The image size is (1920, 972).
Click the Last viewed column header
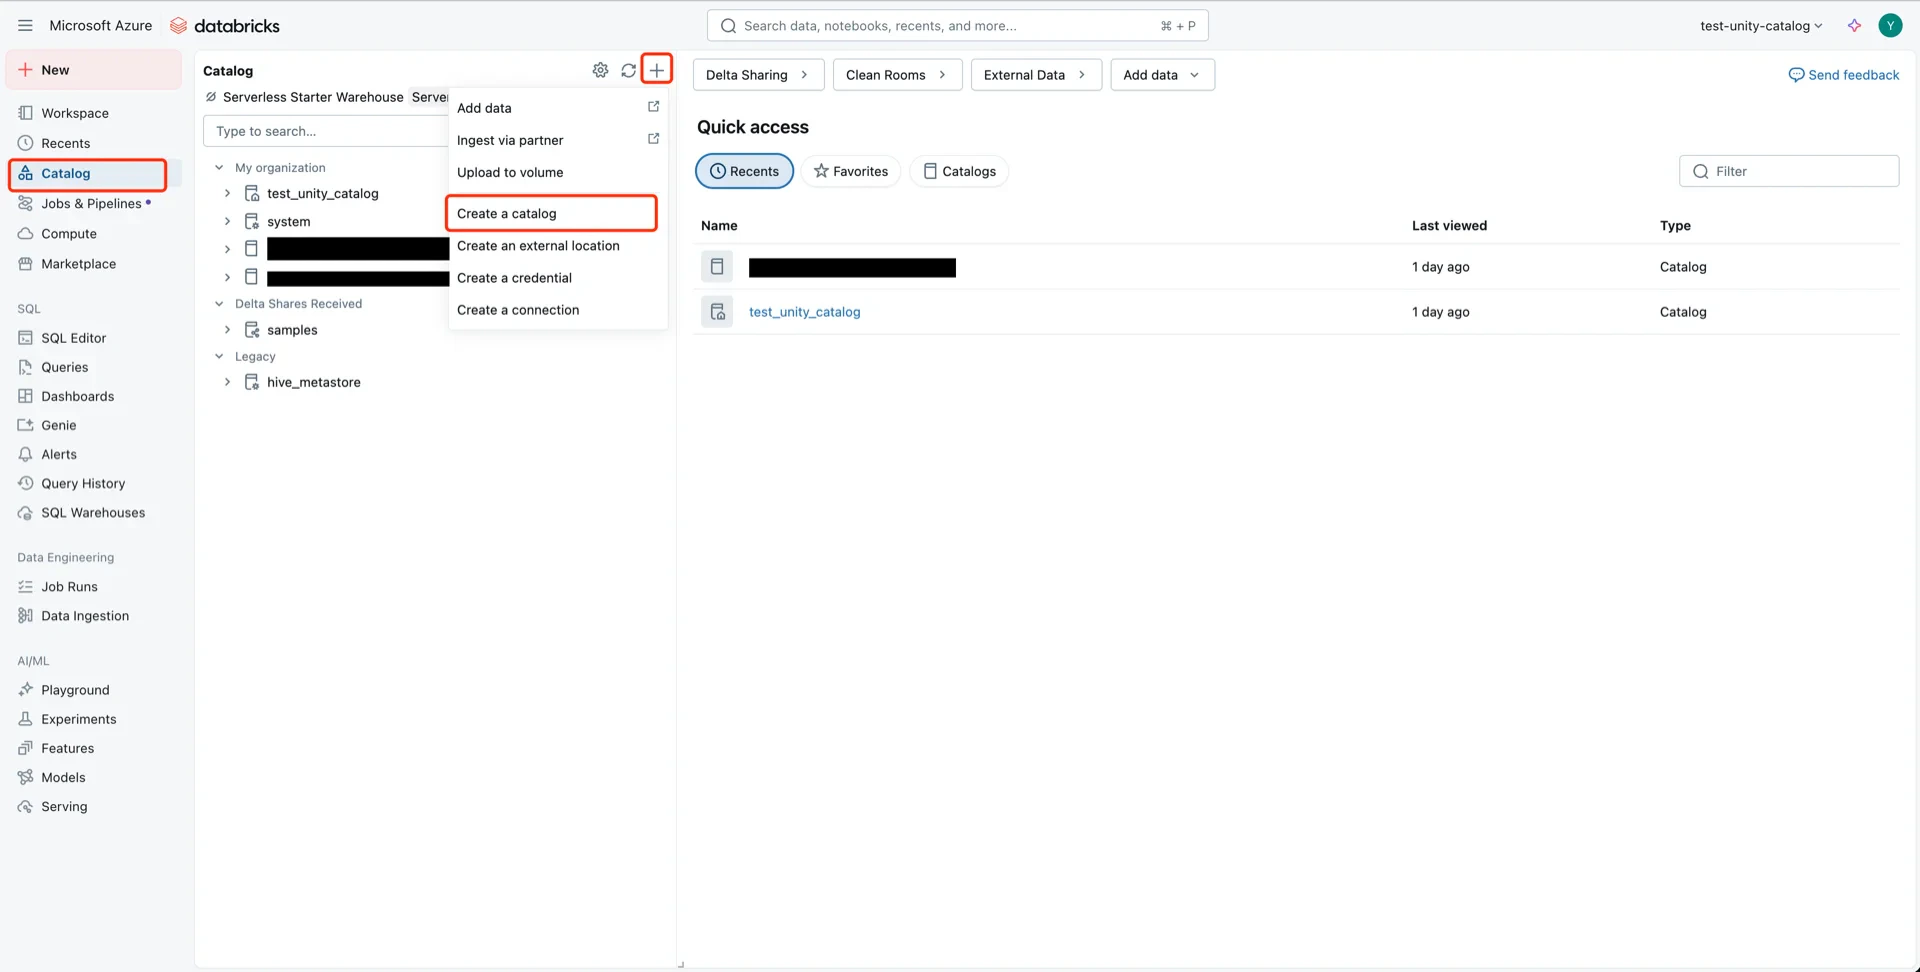point(1449,225)
